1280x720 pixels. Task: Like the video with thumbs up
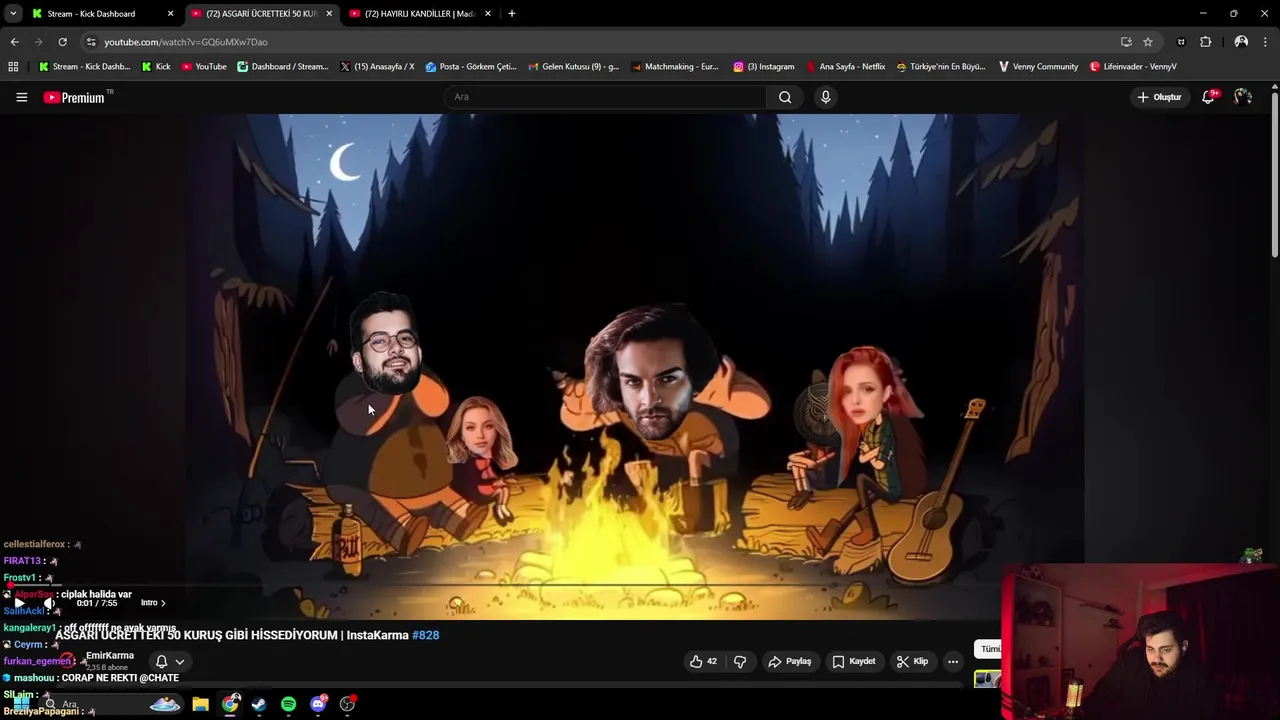click(703, 661)
